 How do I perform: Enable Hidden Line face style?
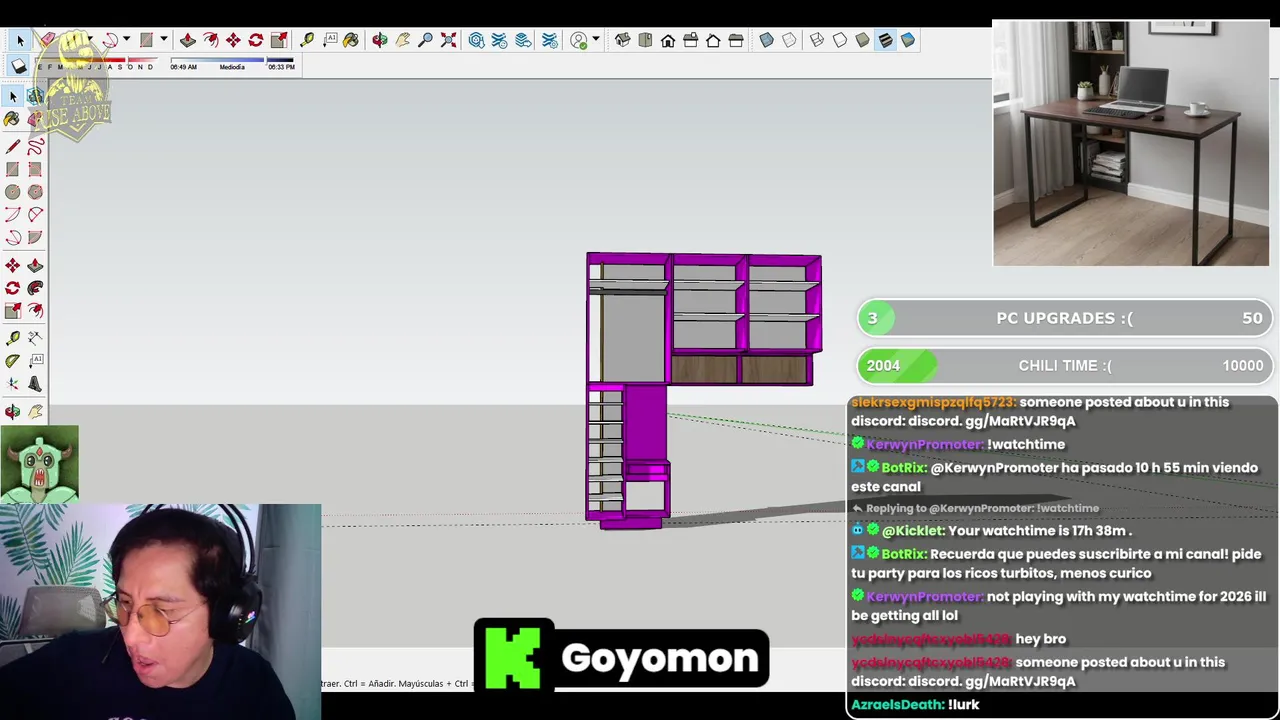[x=840, y=40]
